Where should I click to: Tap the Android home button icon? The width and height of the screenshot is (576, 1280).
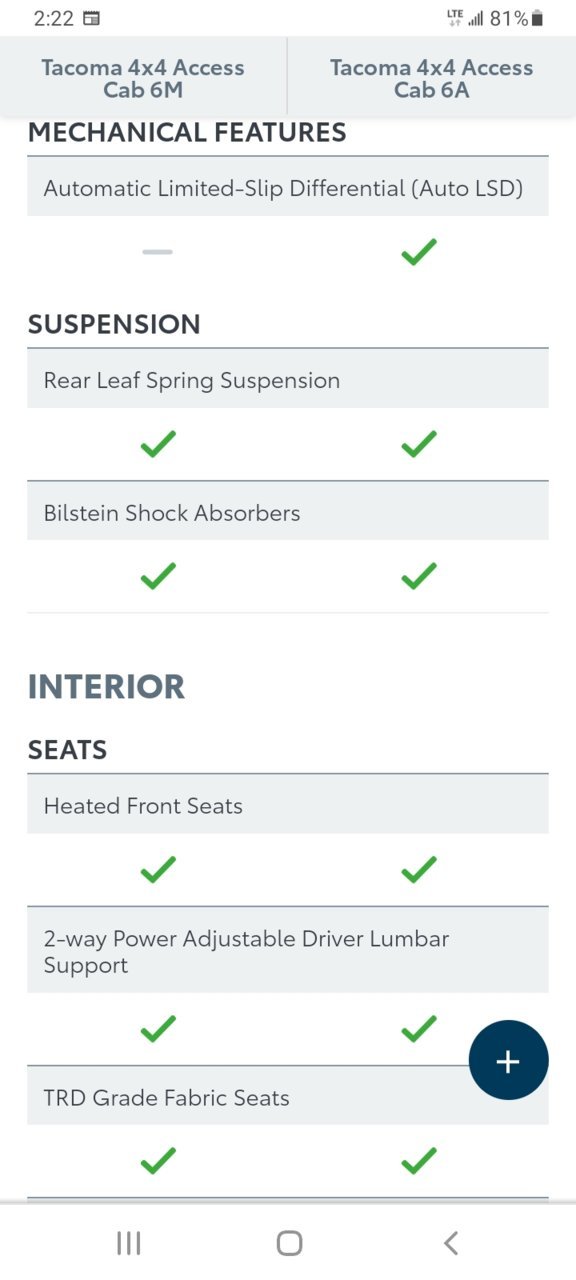pos(289,1243)
